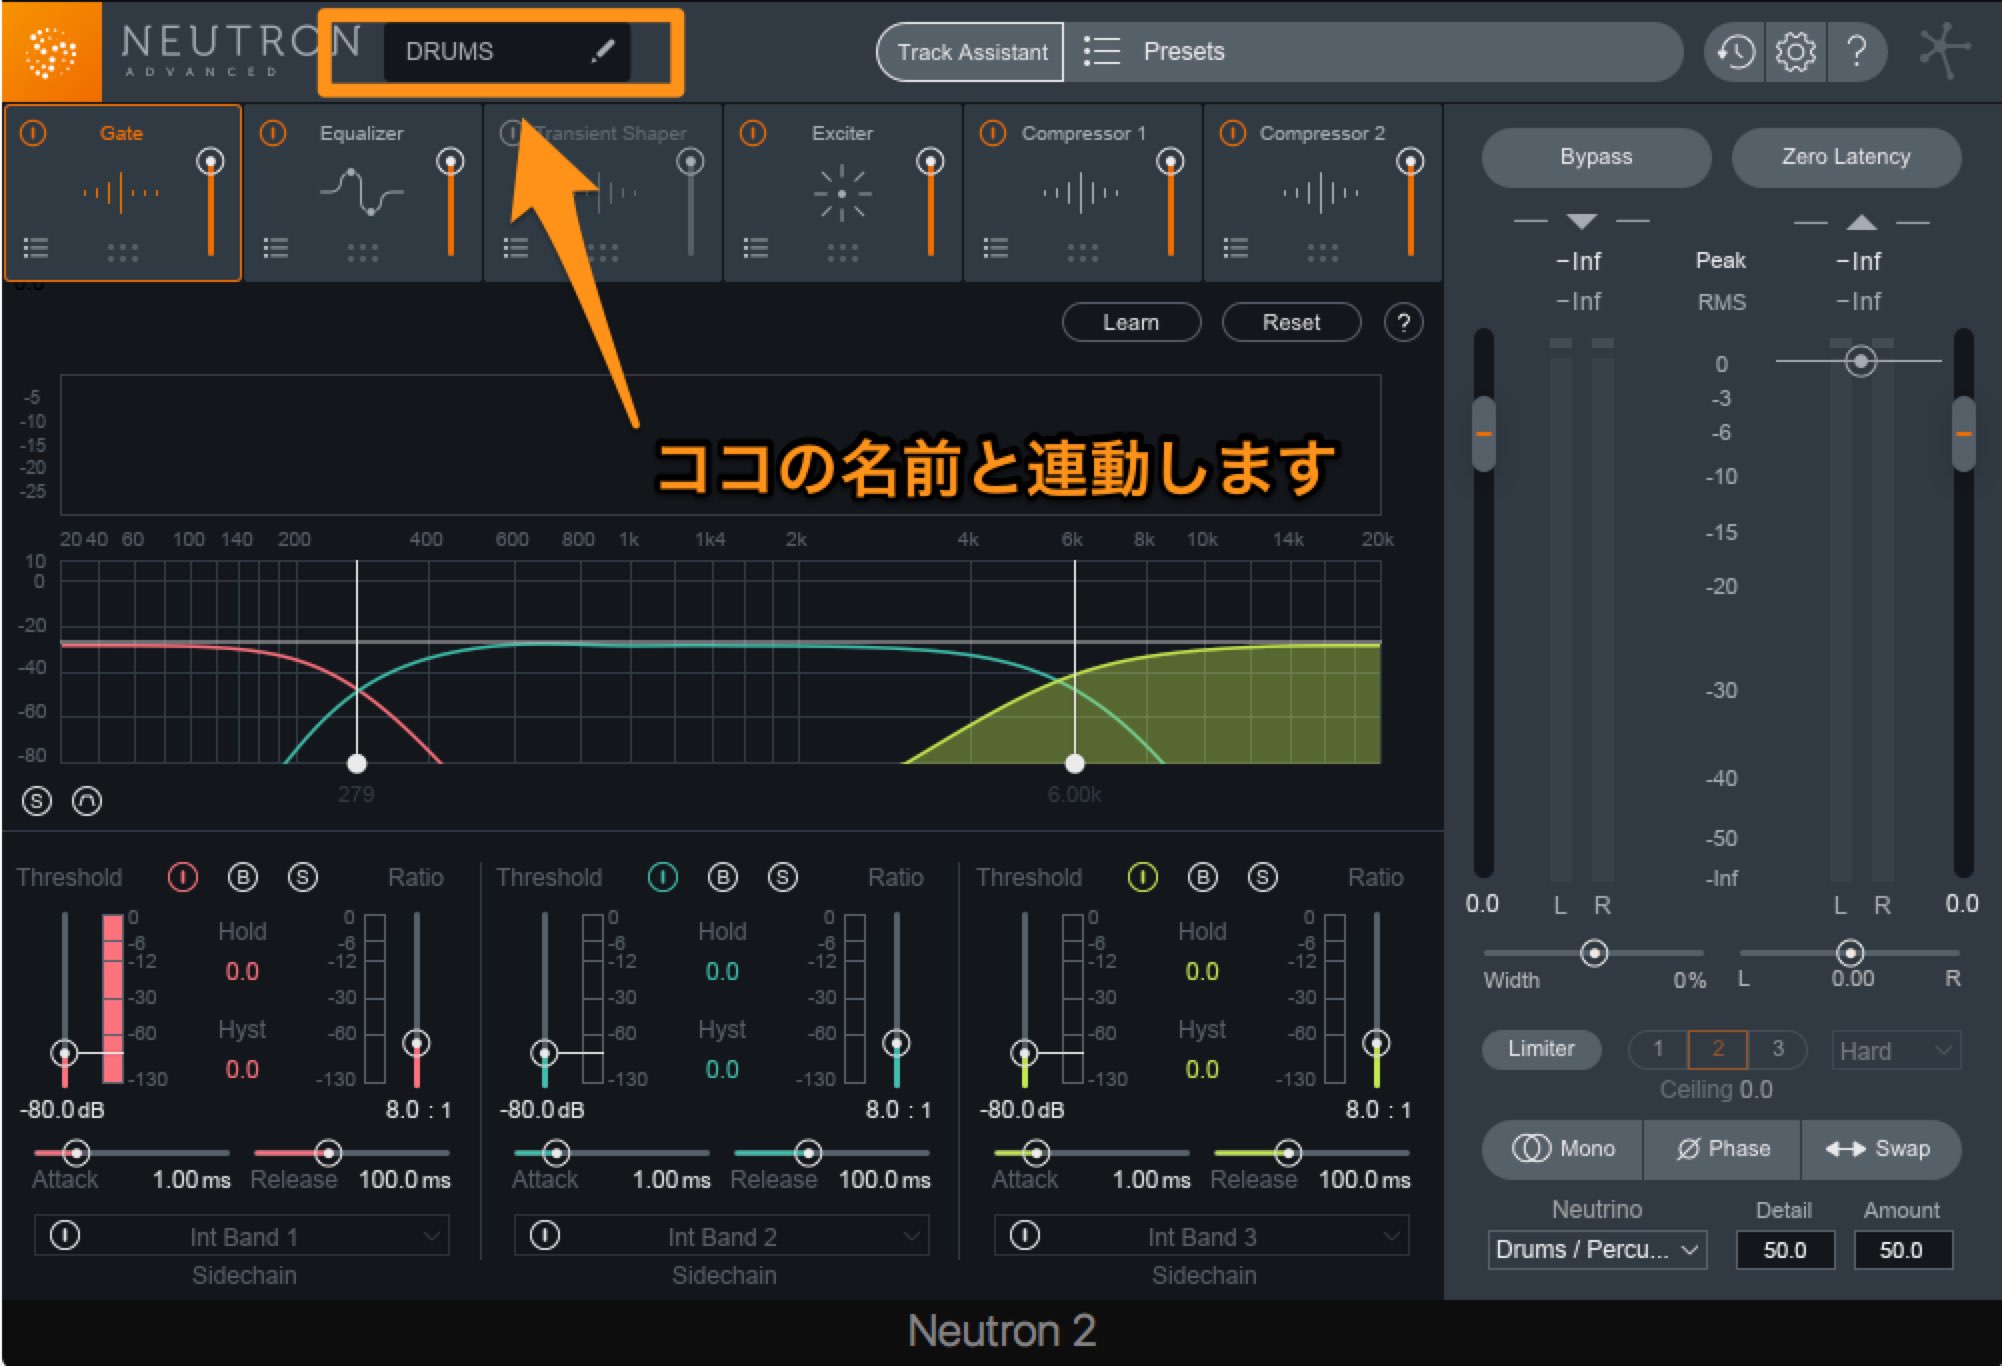Grab the Gate module reorder dots handle
The width and height of the screenshot is (2002, 1366).
pos(122,253)
